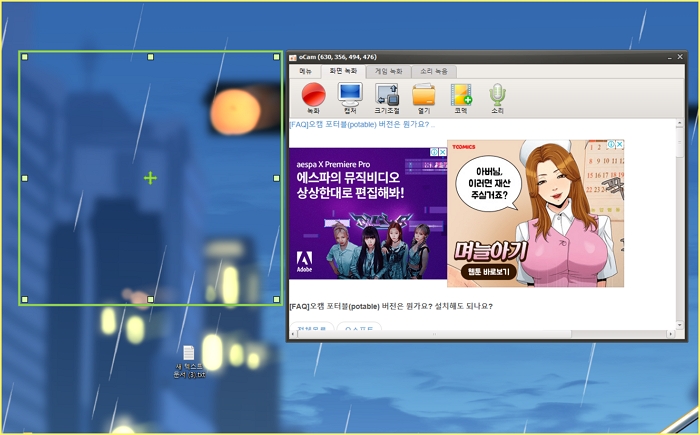Select the 새 텍스트 문서 (3).txt desktop file
The height and width of the screenshot is (435, 700).
(189, 362)
